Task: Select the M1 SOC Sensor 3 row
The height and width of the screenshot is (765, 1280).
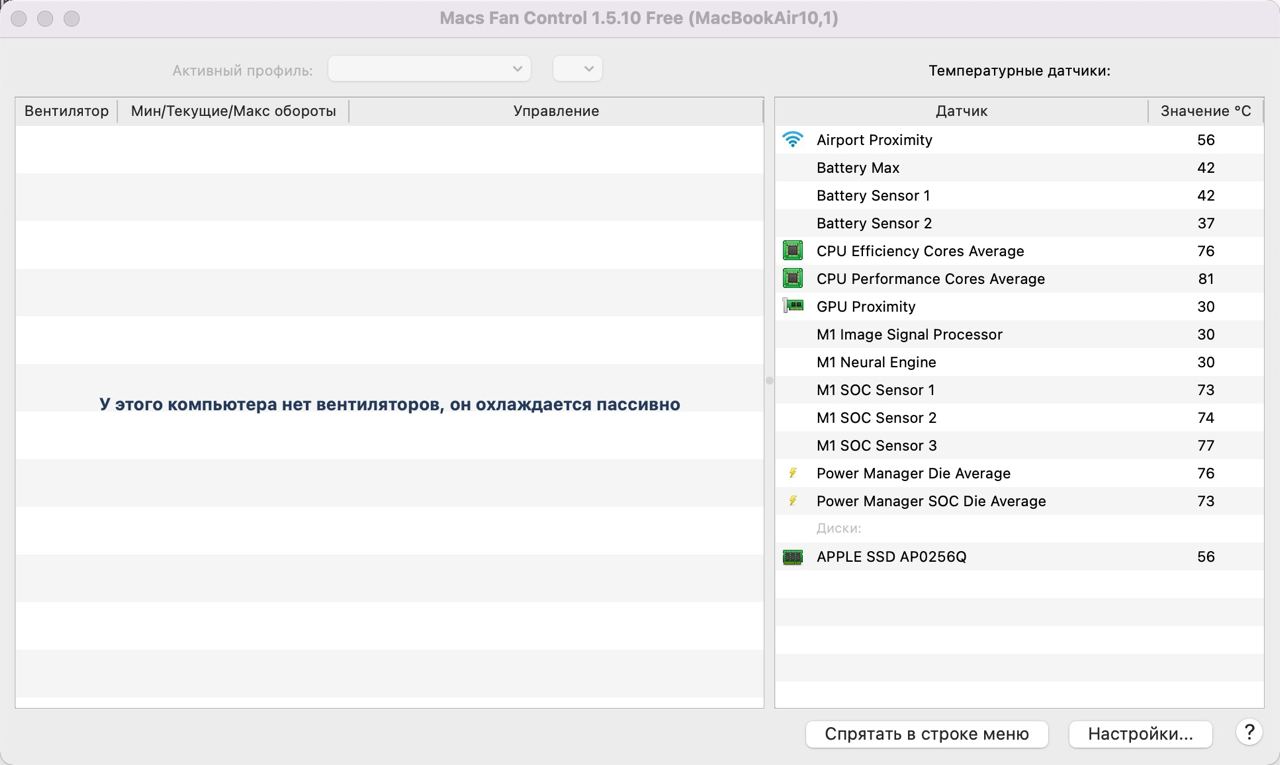Action: point(1019,446)
